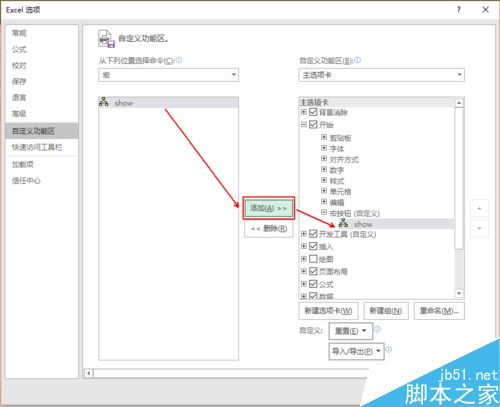Click the 新建组(N) button
500x407 pixels.
click(x=386, y=311)
